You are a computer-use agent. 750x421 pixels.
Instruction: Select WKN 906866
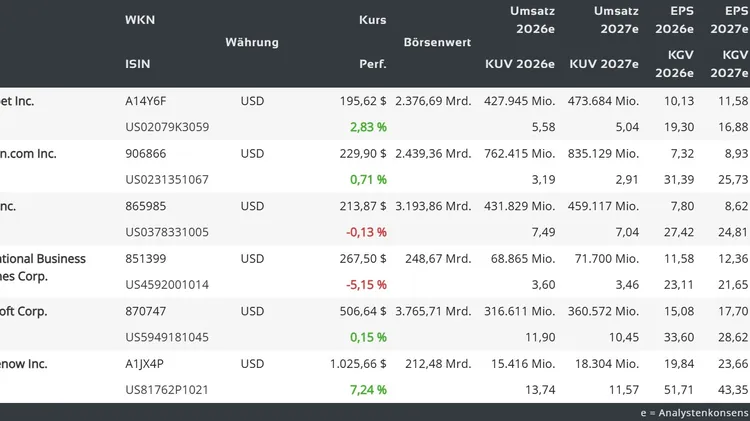[x=145, y=154]
